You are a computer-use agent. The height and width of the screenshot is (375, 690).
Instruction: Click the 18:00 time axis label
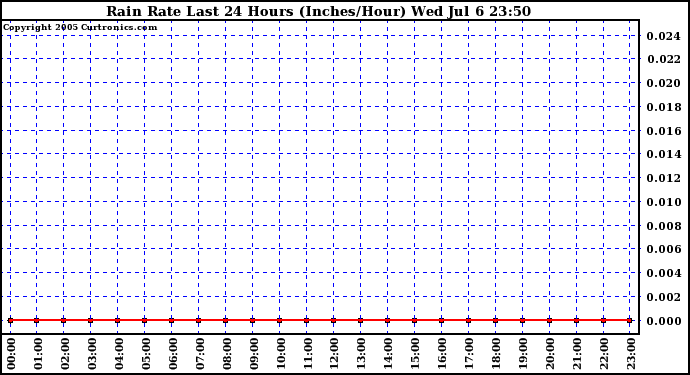click(x=496, y=353)
